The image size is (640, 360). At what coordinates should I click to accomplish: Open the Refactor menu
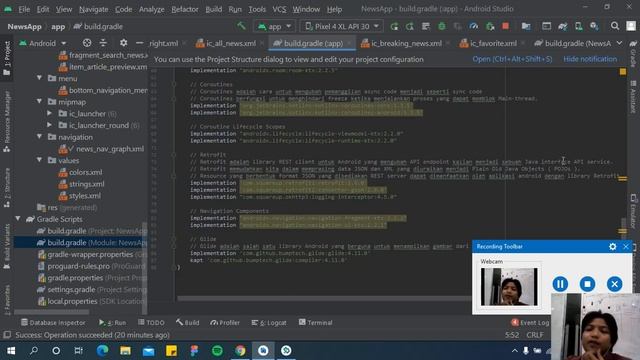pyautogui.click(x=184, y=9)
